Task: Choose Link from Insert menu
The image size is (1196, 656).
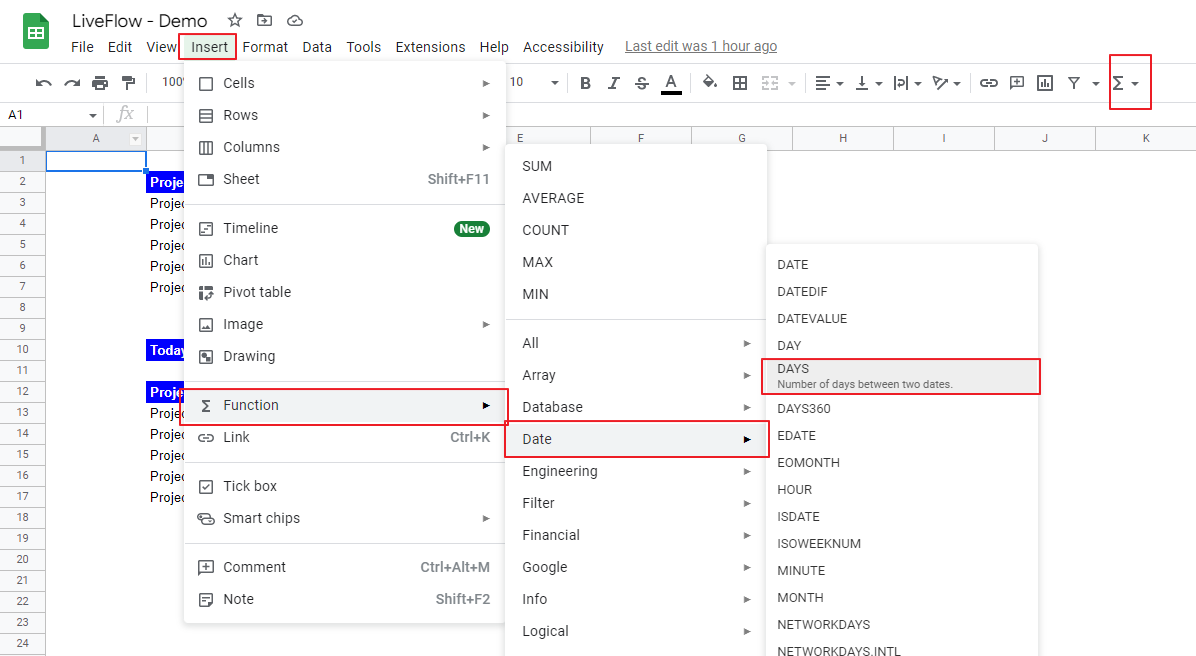Action: pos(344,437)
